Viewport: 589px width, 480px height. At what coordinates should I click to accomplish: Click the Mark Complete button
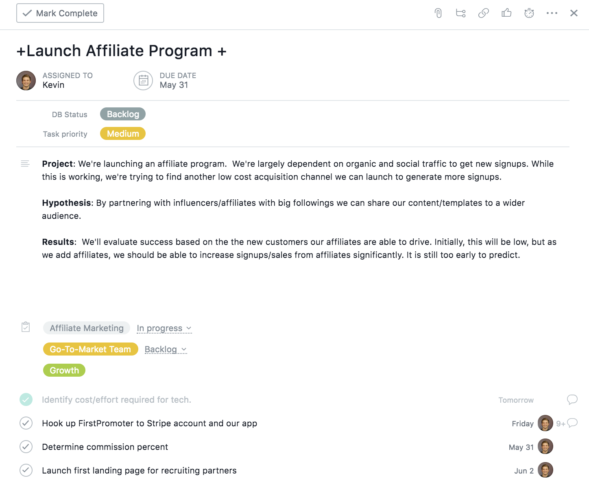(60, 13)
